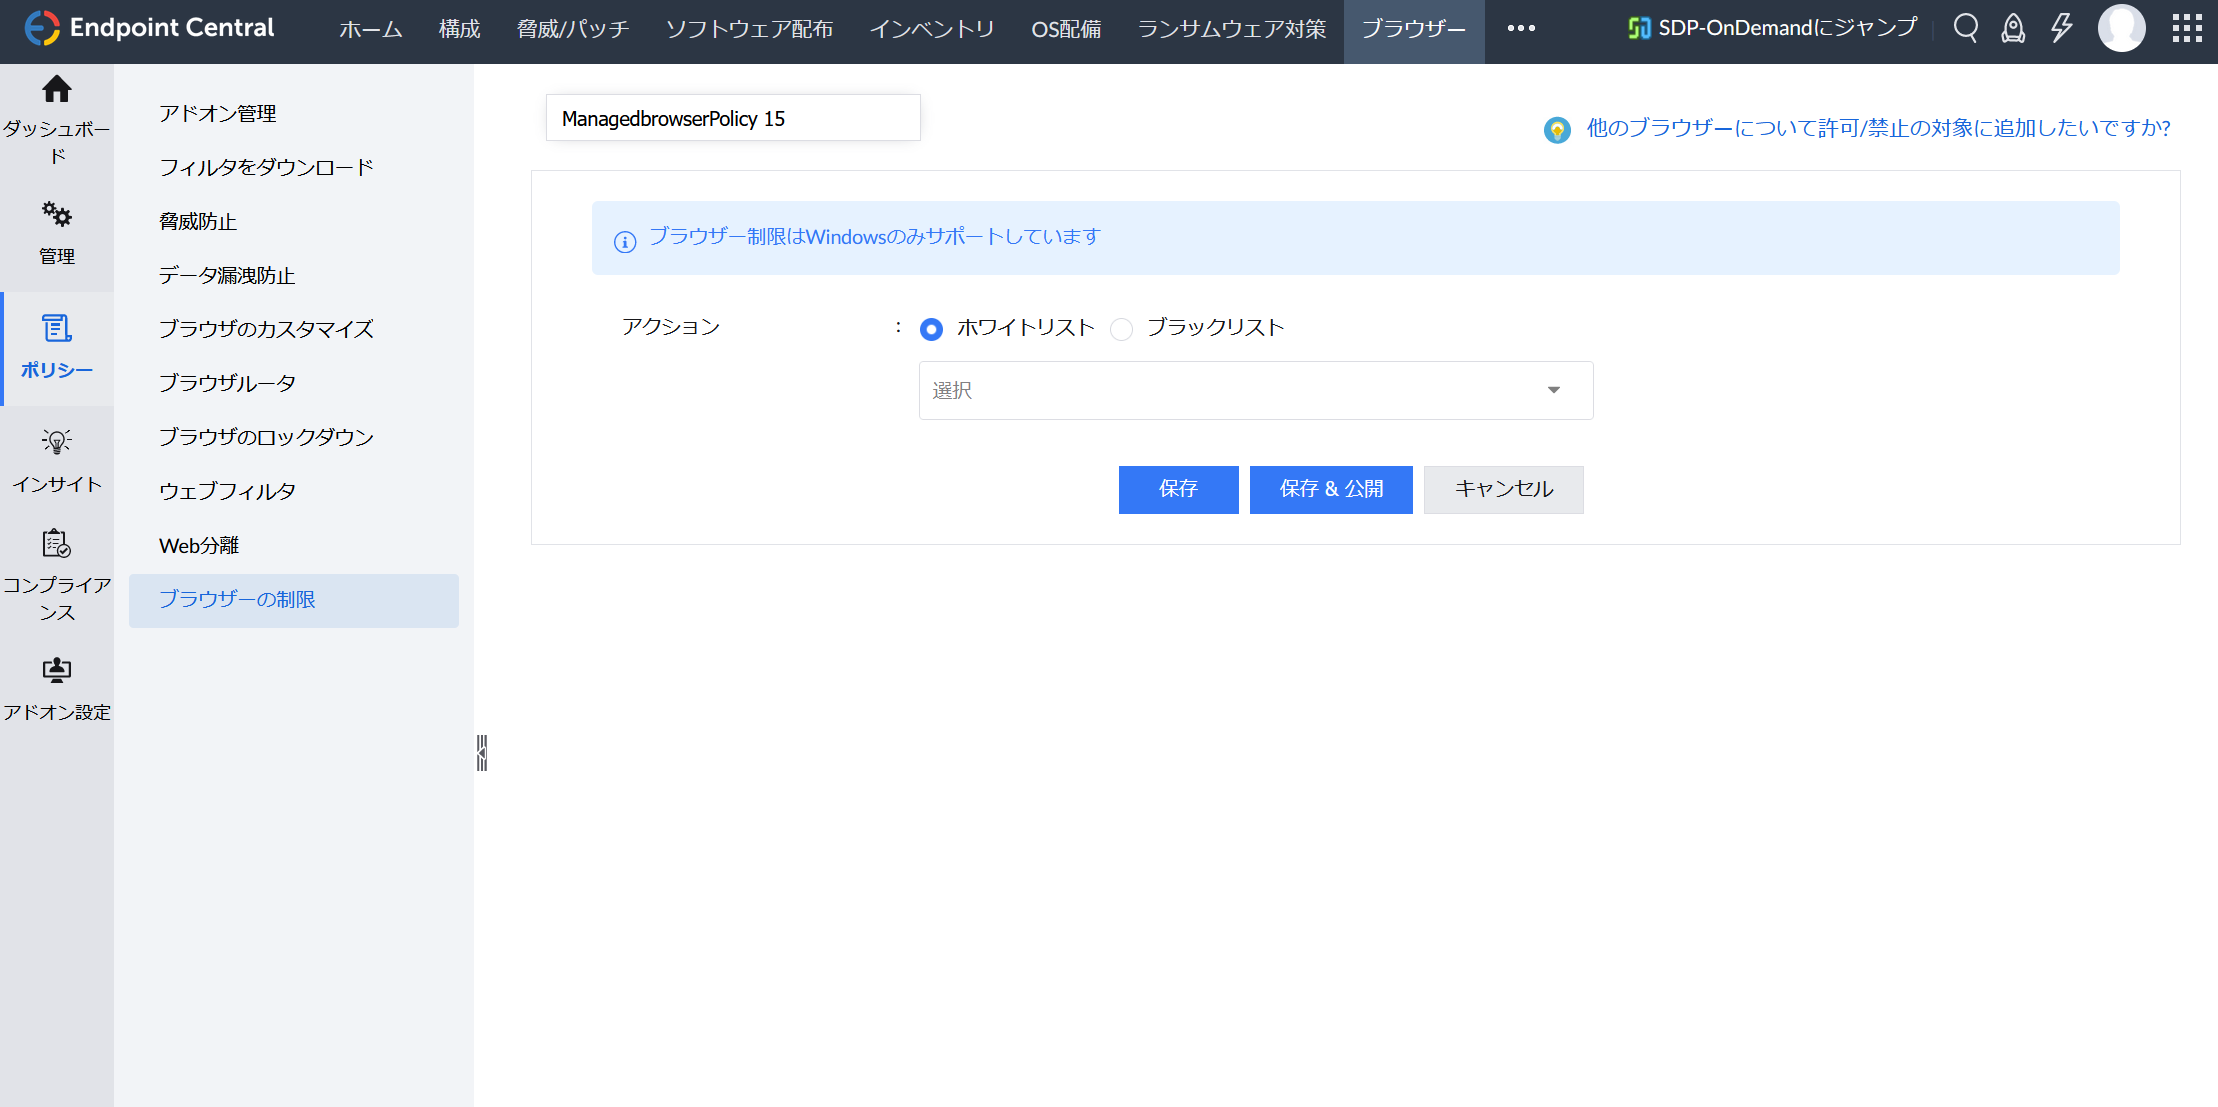Click the ManagedbrowserPolicy 15 name field
Image resolution: width=2218 pixels, height=1107 pixels.
(x=733, y=118)
